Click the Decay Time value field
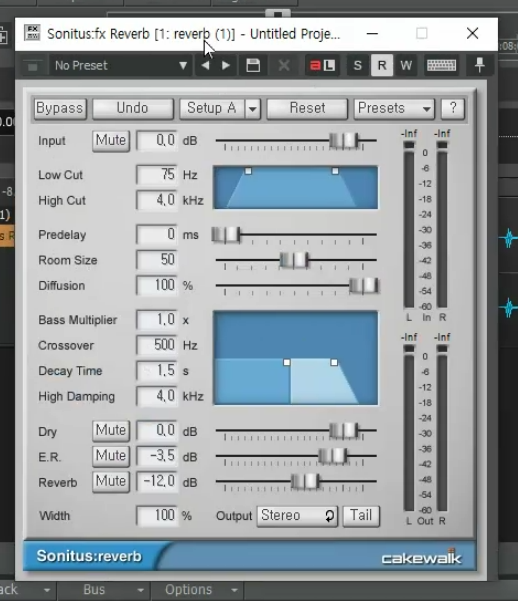Viewport: 518px width, 601px height. pos(157,371)
